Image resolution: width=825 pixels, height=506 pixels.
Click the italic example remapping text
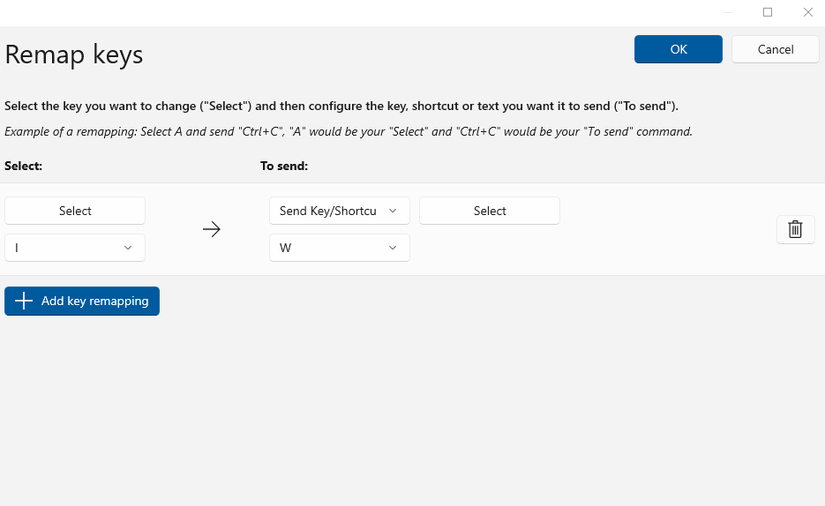(348, 132)
